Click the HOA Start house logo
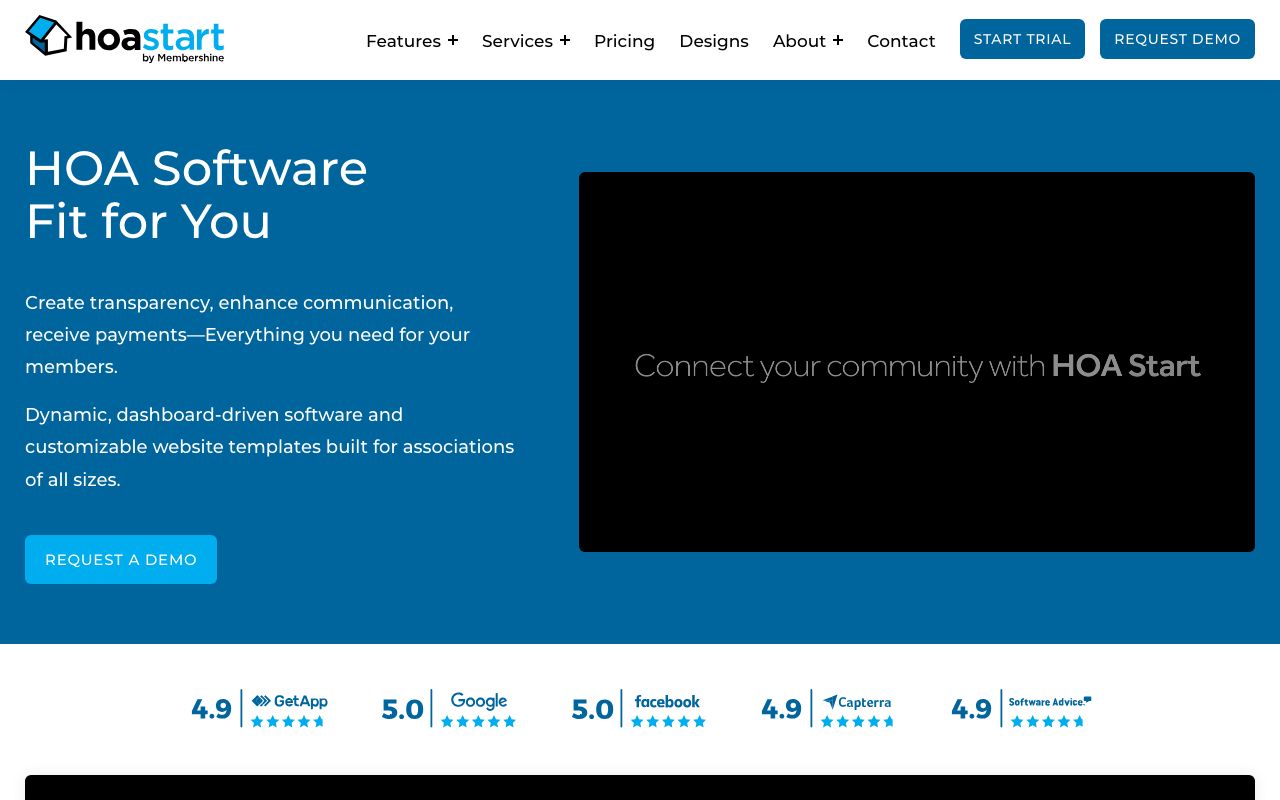 (48, 36)
